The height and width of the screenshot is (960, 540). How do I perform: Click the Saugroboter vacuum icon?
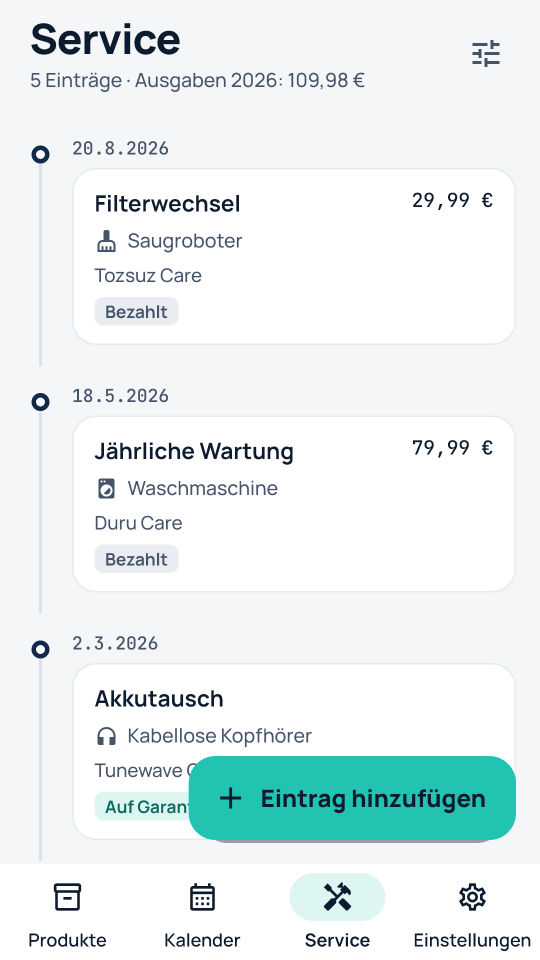point(107,241)
